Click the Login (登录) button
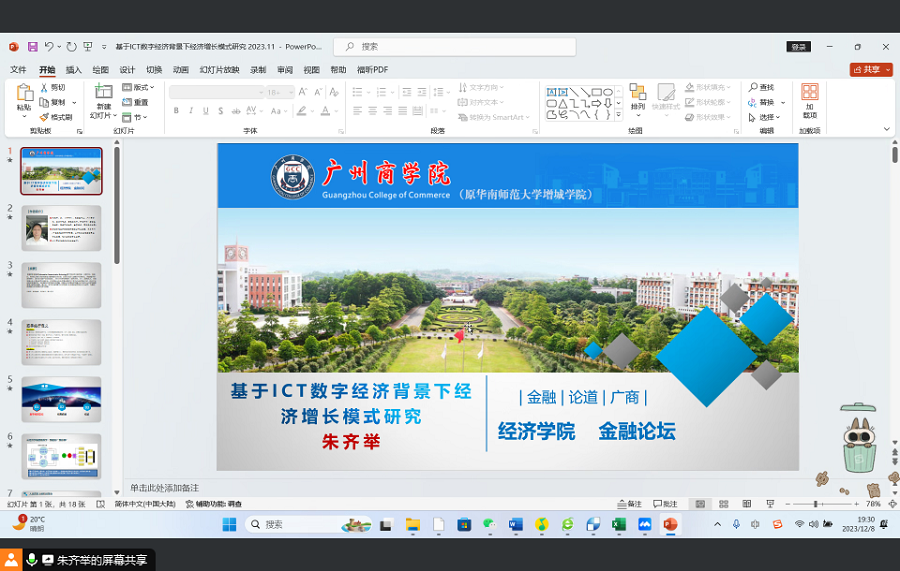This screenshot has height=571, width=900. click(798, 47)
